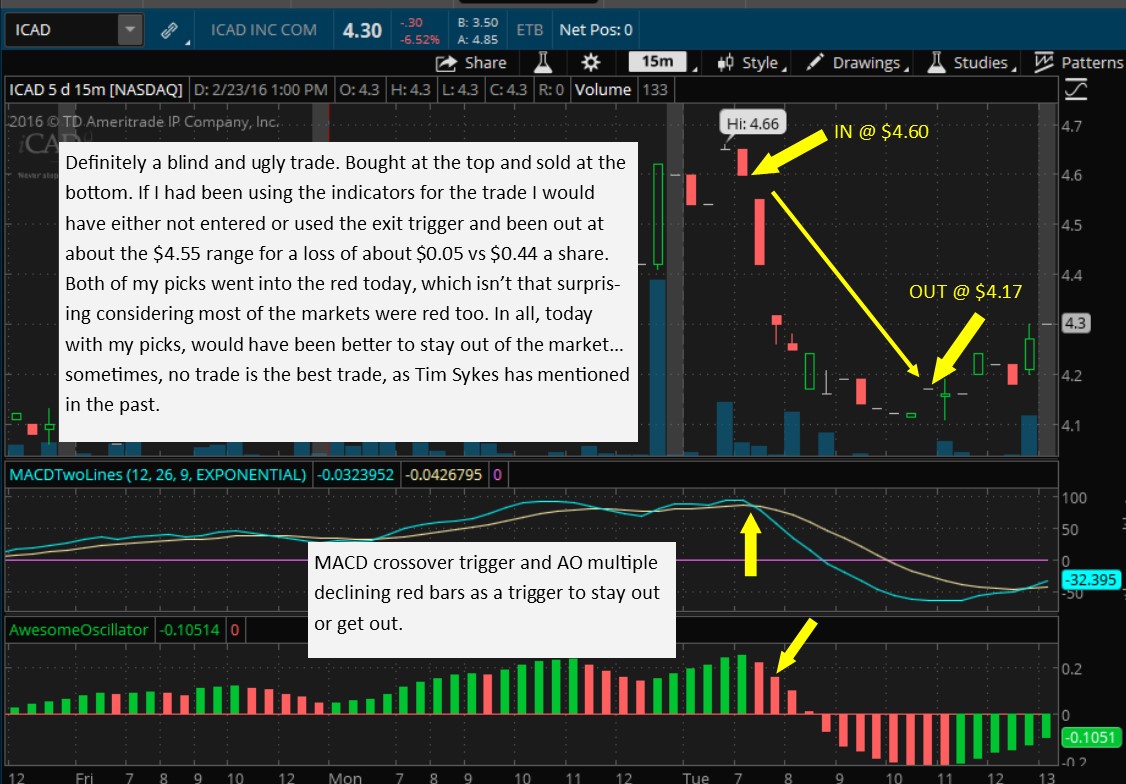
Task: Click the ICAD 5 d 15m [NASDAQ] chart title
Action: pyautogui.click(x=96, y=90)
